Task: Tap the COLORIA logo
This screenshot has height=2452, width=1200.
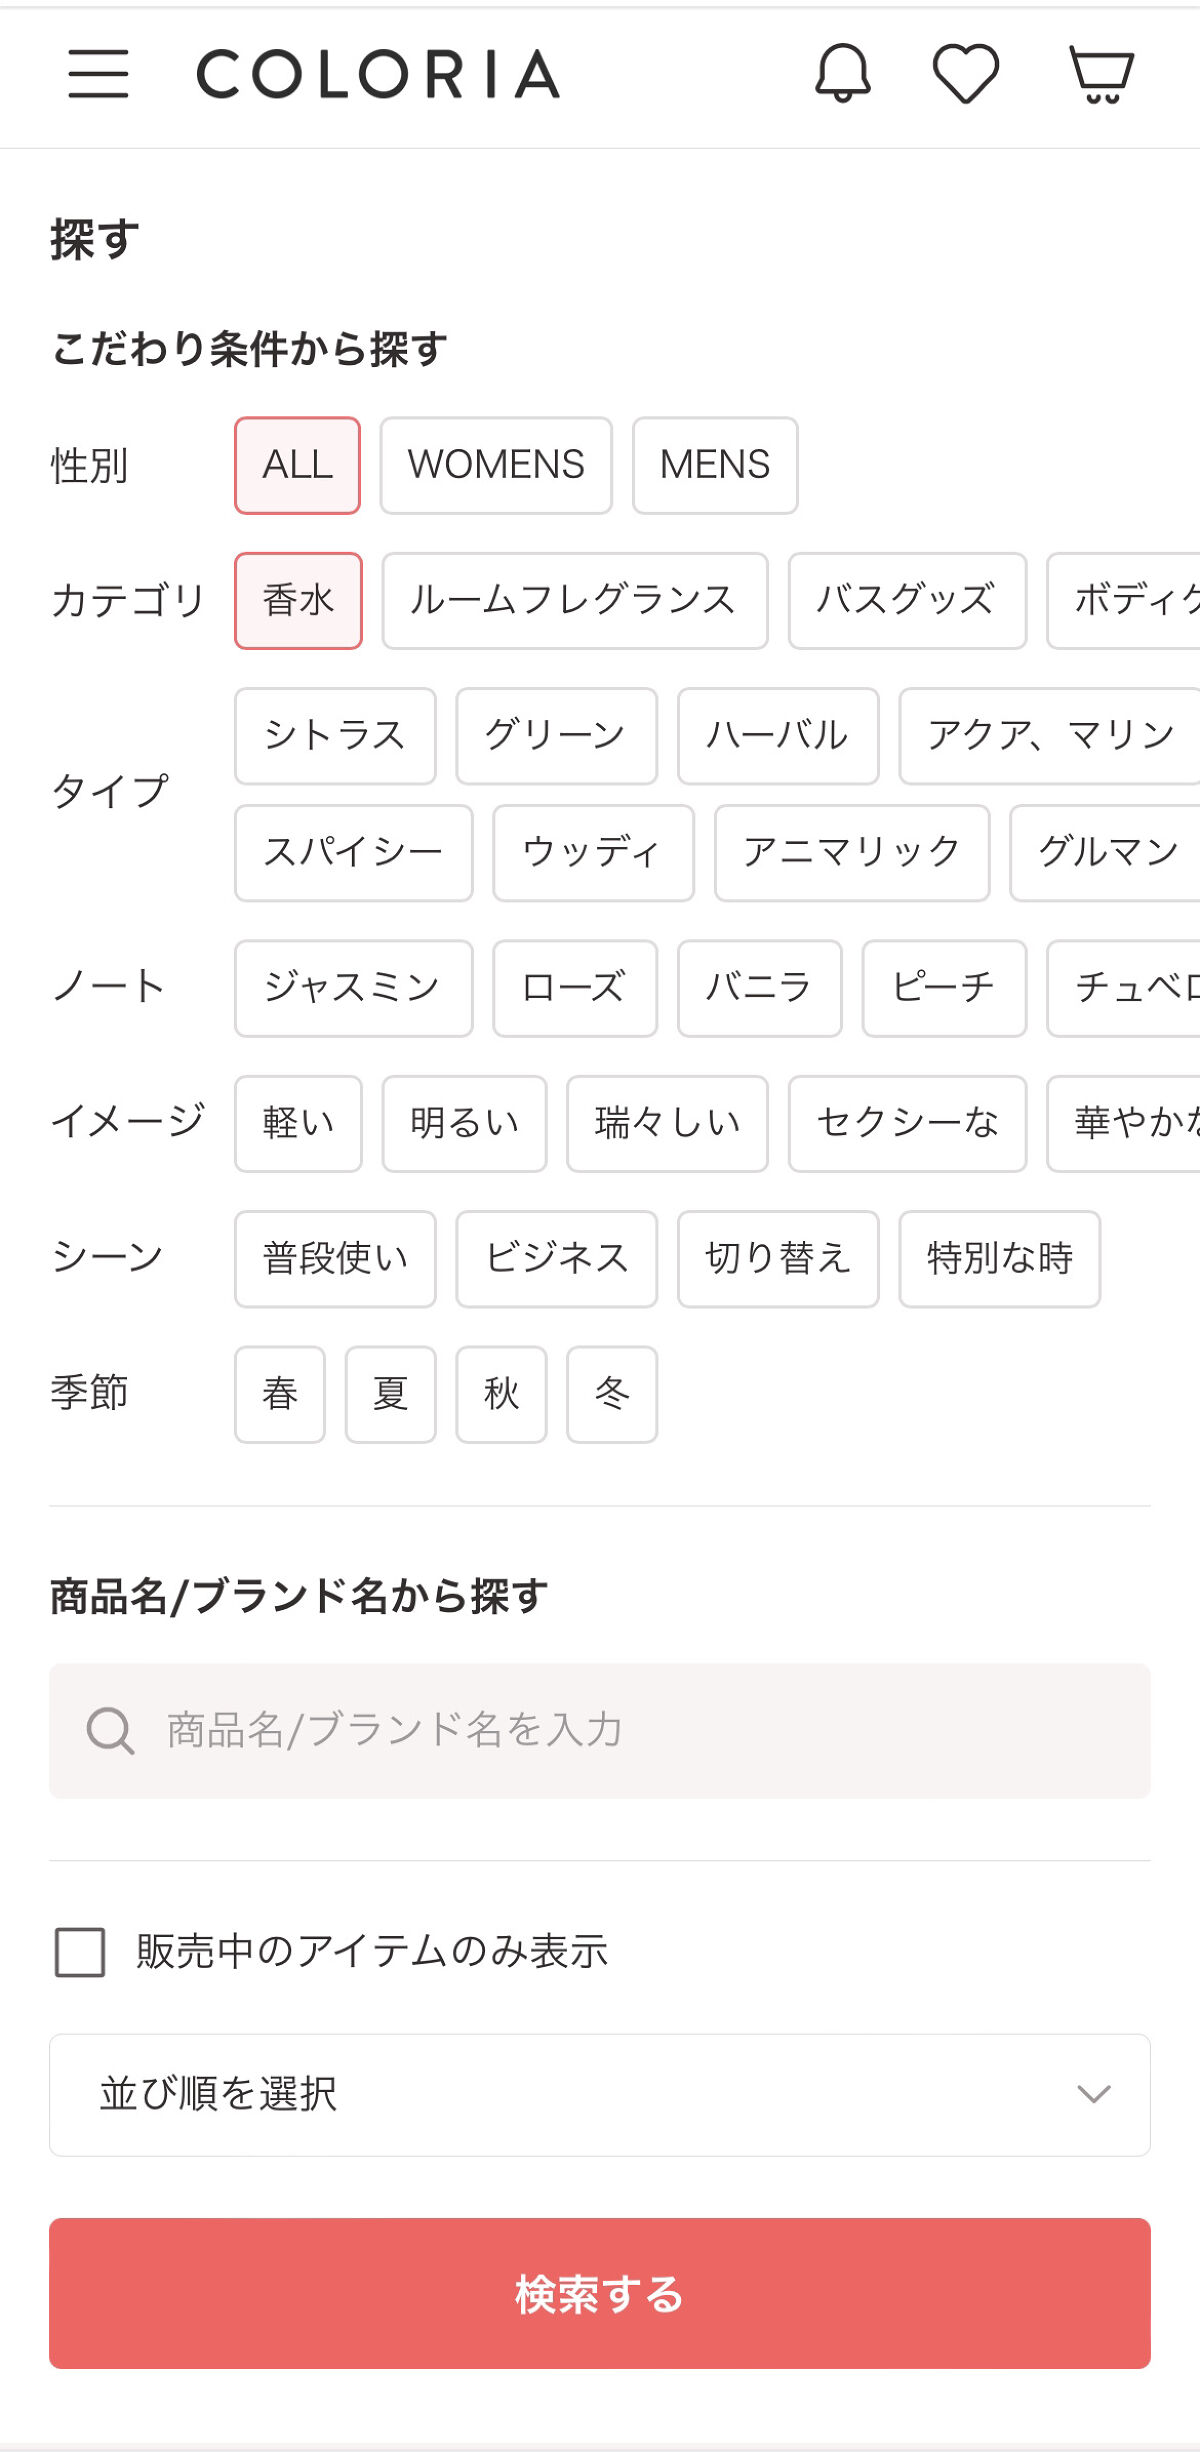Action: click(378, 75)
